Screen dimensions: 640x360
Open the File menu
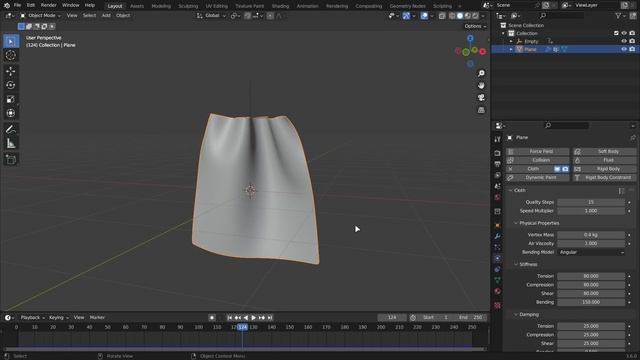click(x=17, y=5)
